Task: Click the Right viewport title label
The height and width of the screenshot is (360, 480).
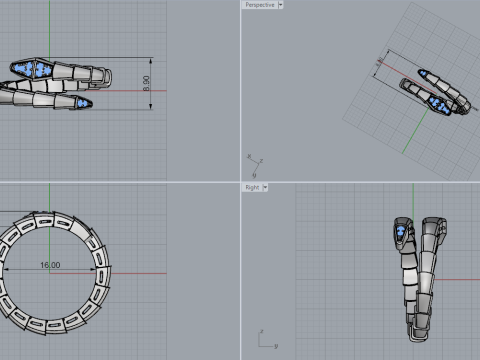Action: pyautogui.click(x=252, y=187)
